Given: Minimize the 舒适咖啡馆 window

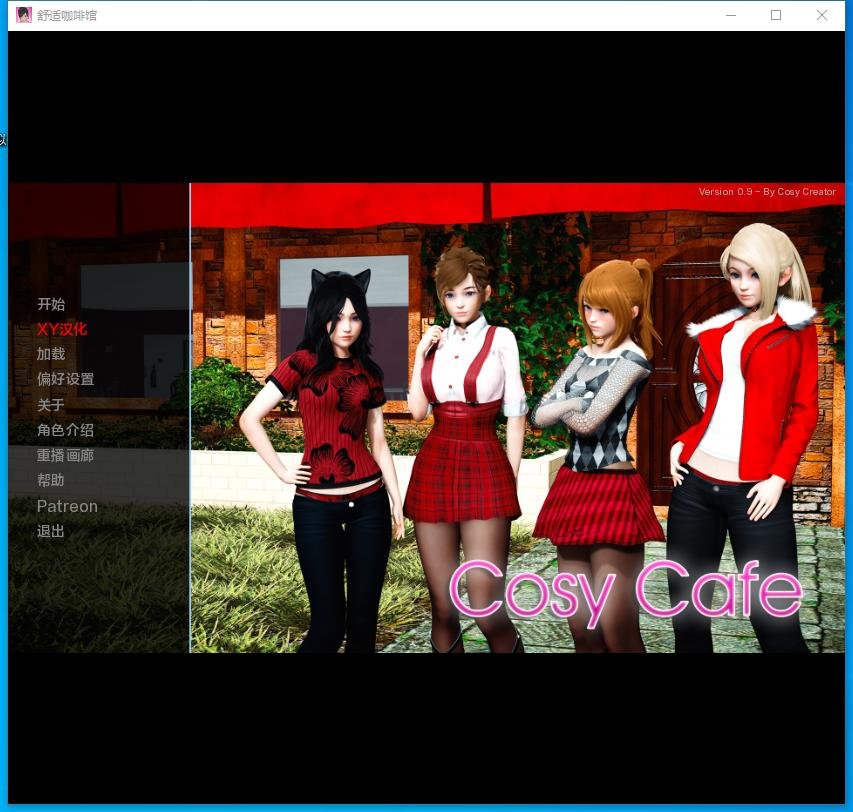Looking at the screenshot, I should click(731, 15).
